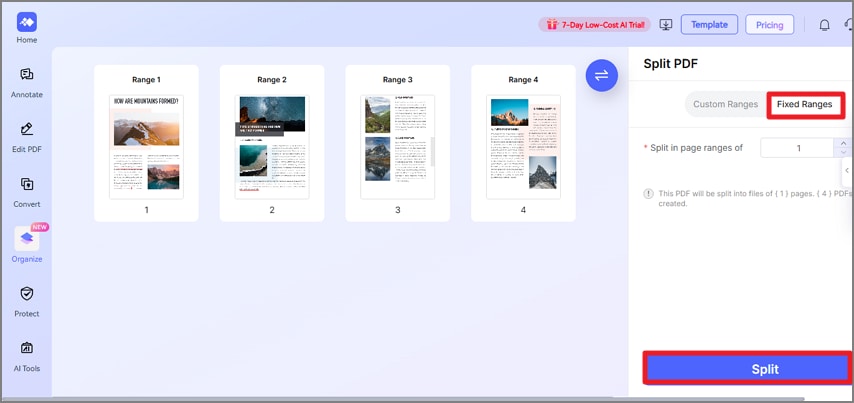This screenshot has width=854, height=403.
Task: Click the 7-Day Low-Cost AI Trial banner
Action: coord(594,25)
